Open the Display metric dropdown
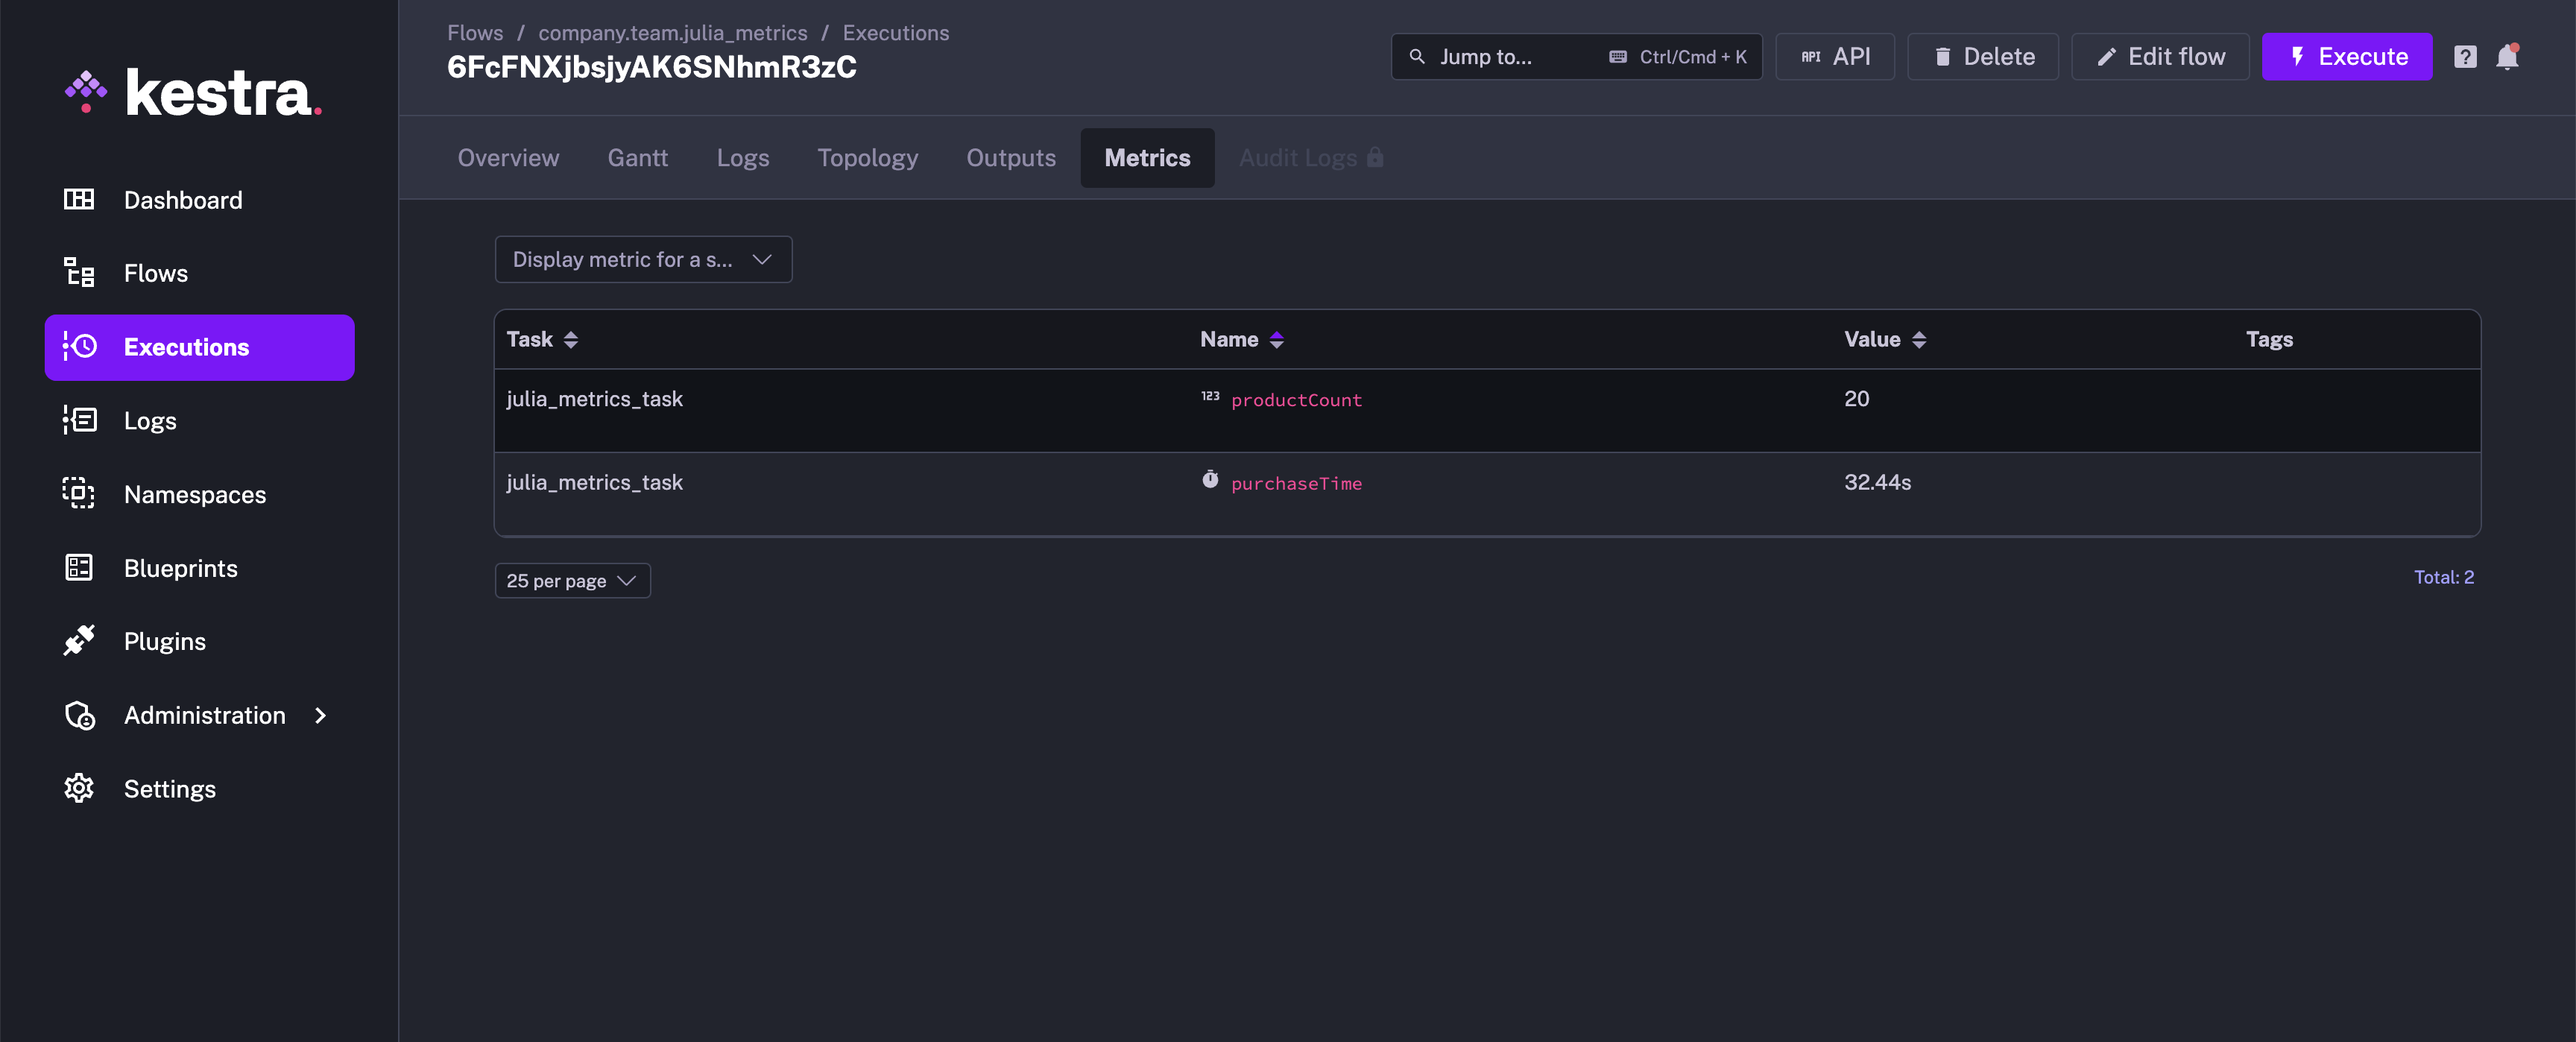2576x1042 pixels. point(643,260)
